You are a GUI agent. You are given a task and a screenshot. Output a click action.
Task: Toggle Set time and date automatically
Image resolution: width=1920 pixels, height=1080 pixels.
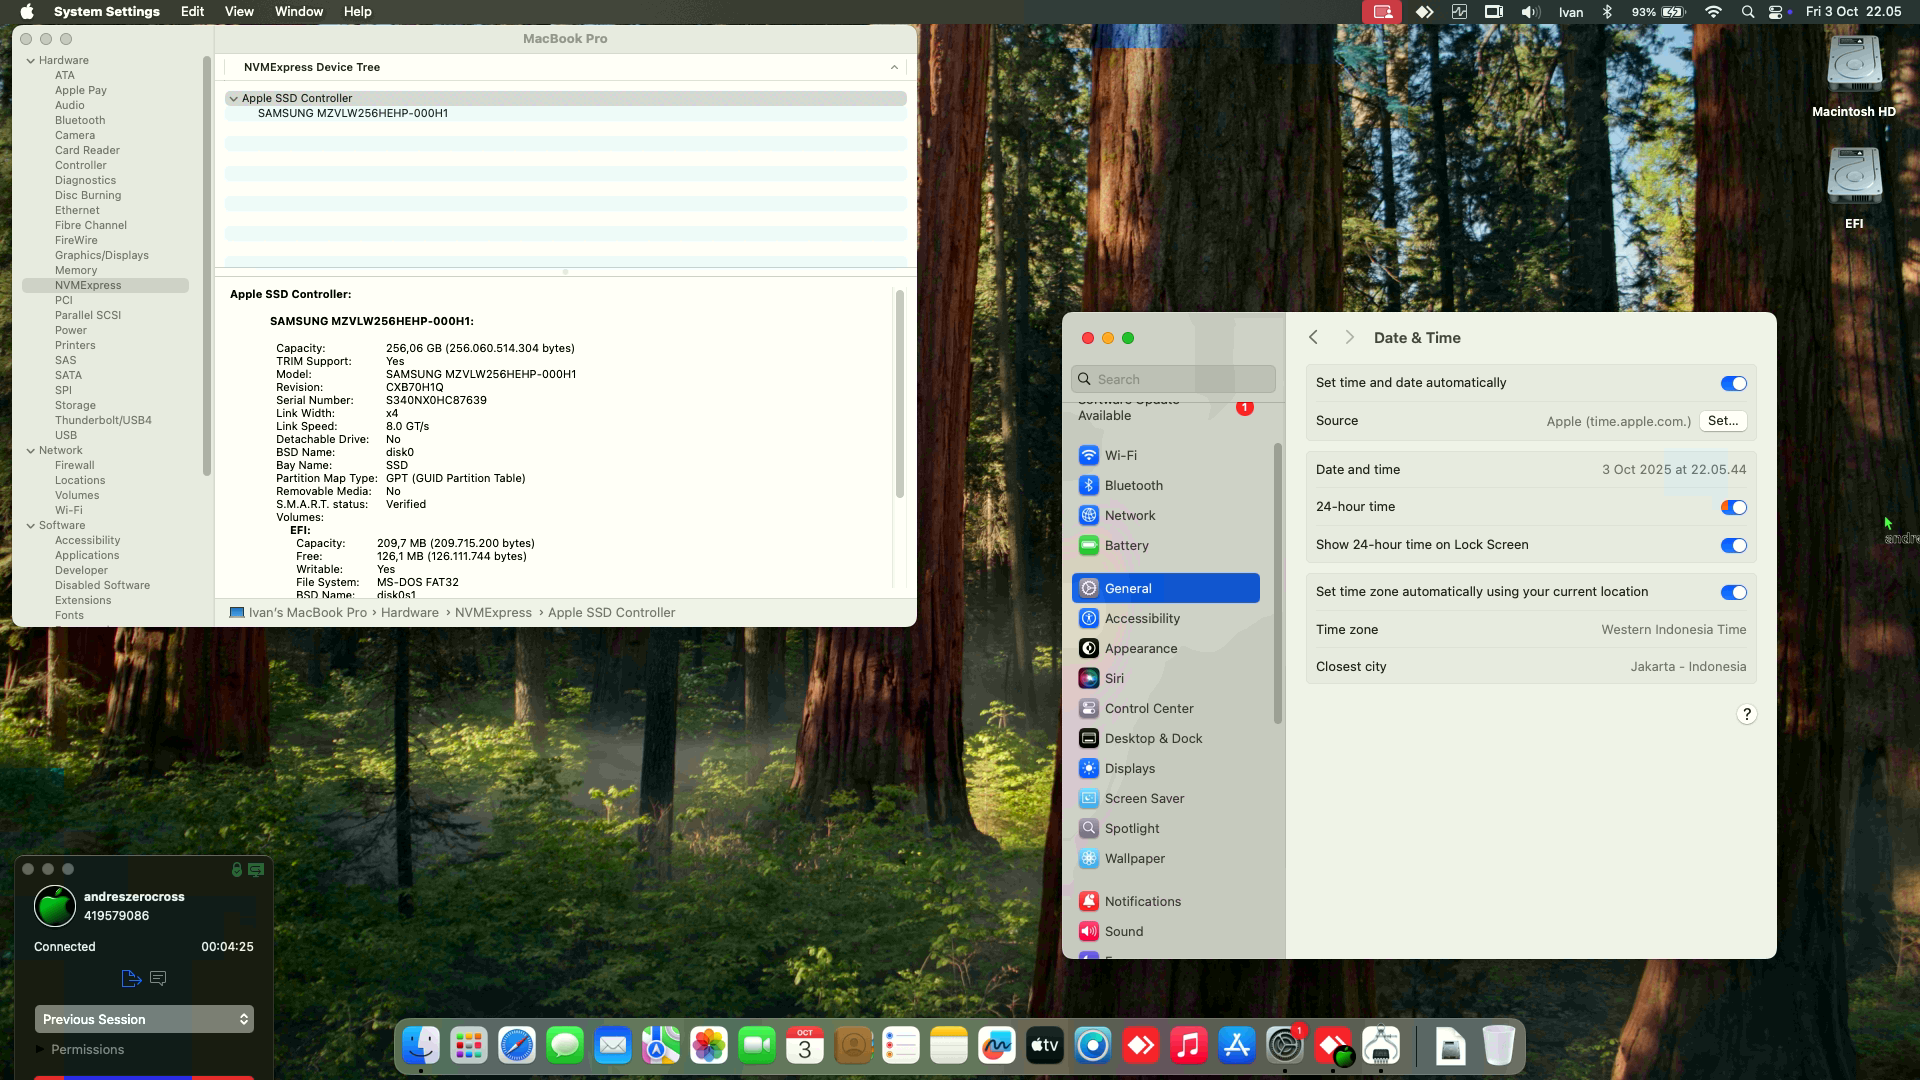(1733, 383)
